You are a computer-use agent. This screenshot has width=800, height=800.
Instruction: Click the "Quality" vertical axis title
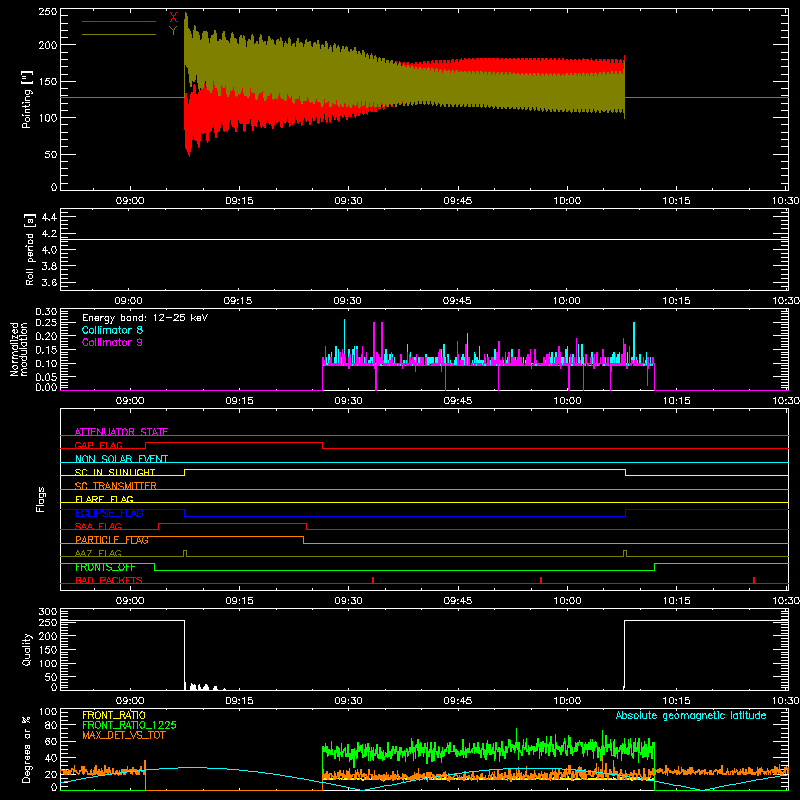tap(27, 649)
